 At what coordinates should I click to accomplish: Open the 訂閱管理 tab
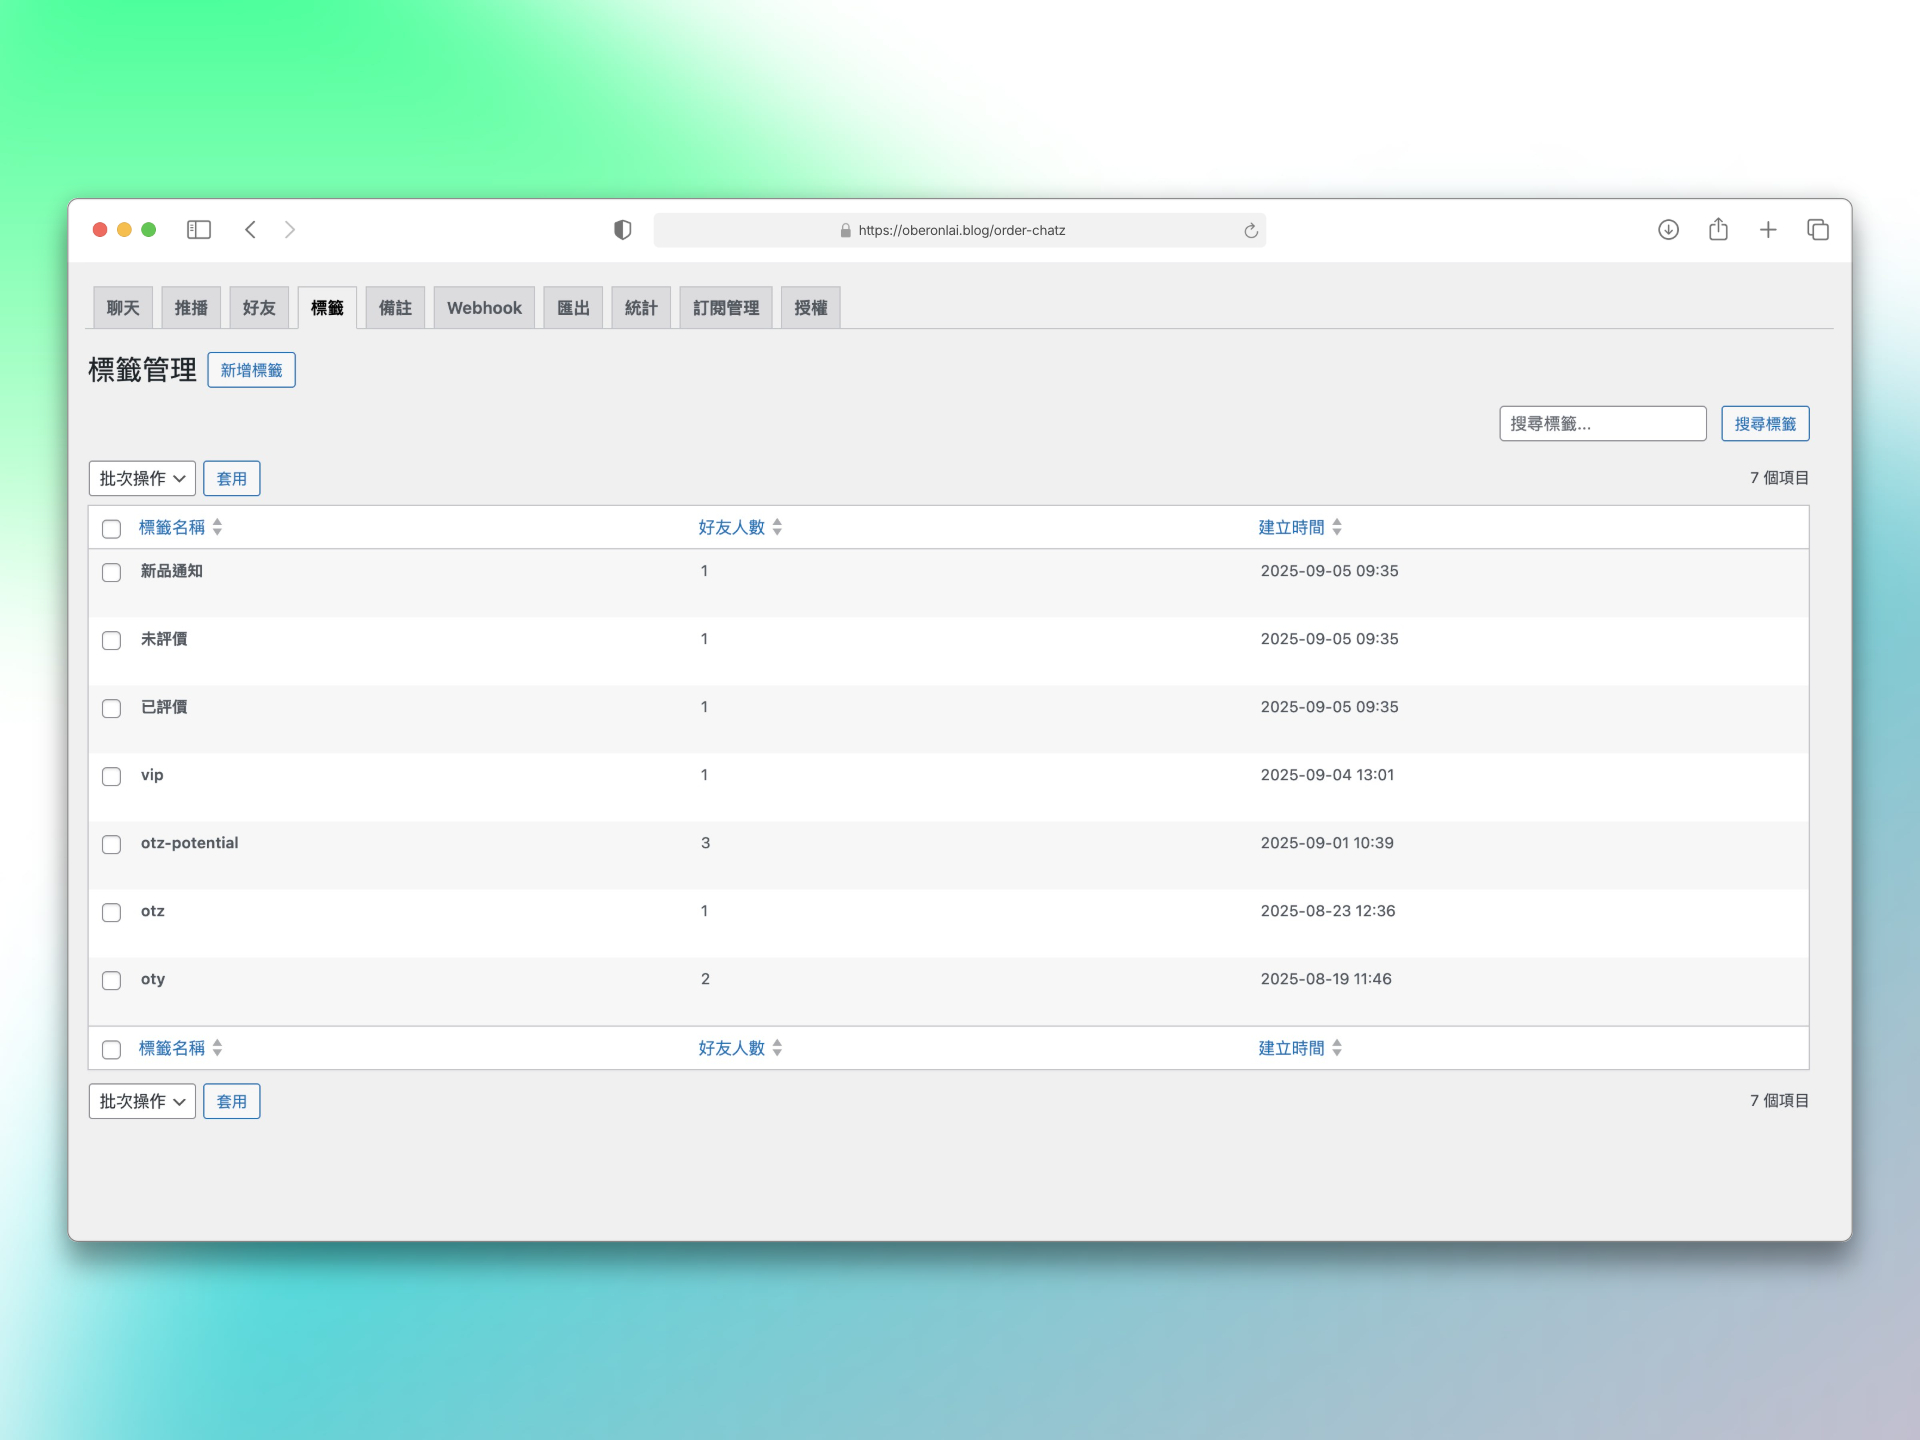[x=726, y=308]
